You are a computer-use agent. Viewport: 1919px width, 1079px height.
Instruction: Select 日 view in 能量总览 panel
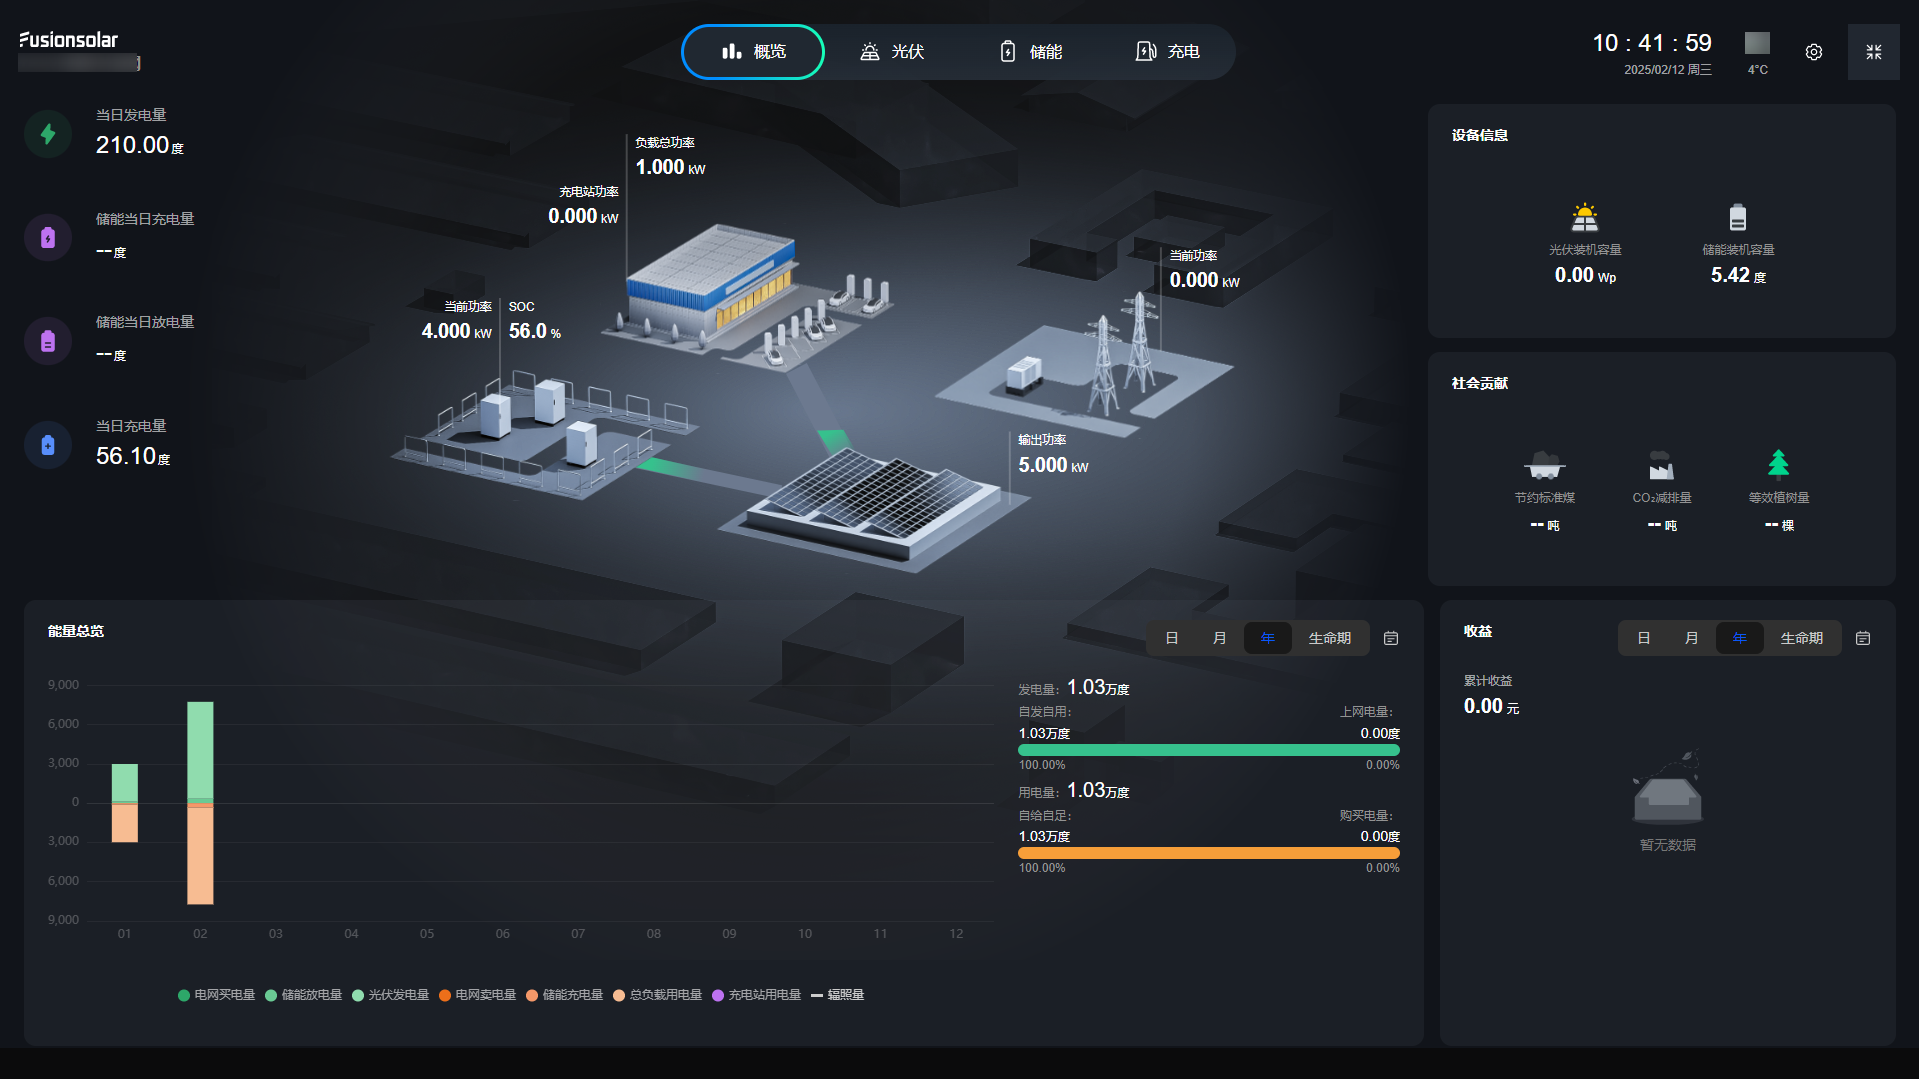[1172, 637]
